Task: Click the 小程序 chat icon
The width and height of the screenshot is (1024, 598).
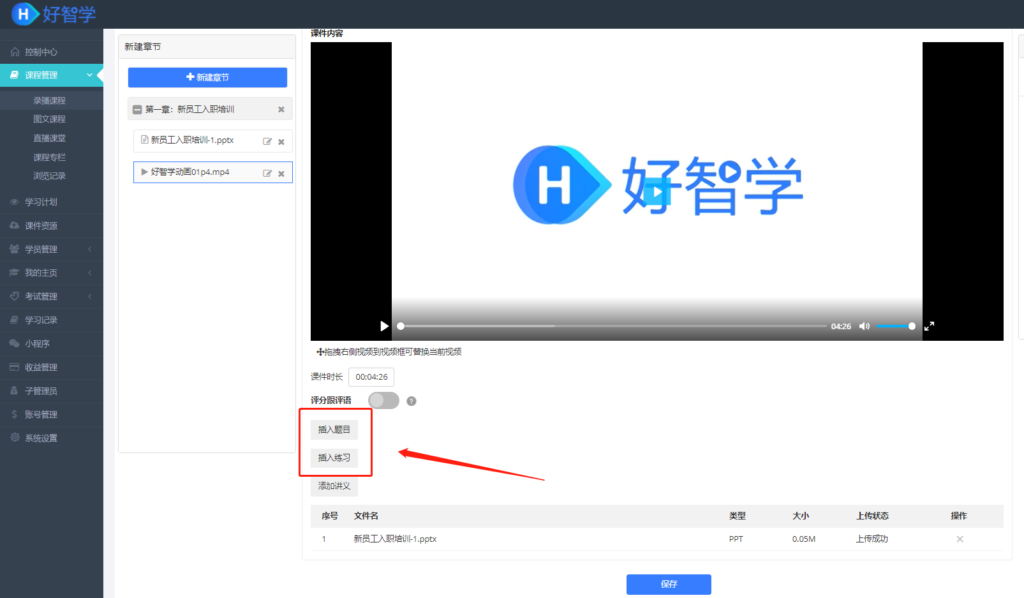Action: [14, 343]
